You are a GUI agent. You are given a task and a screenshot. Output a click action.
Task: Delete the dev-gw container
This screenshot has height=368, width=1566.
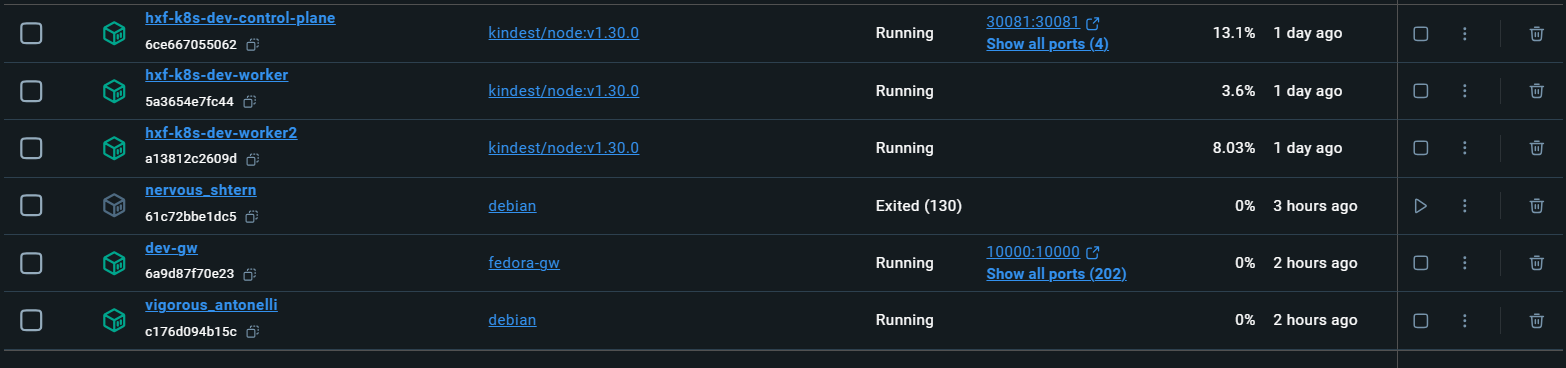tap(1536, 263)
